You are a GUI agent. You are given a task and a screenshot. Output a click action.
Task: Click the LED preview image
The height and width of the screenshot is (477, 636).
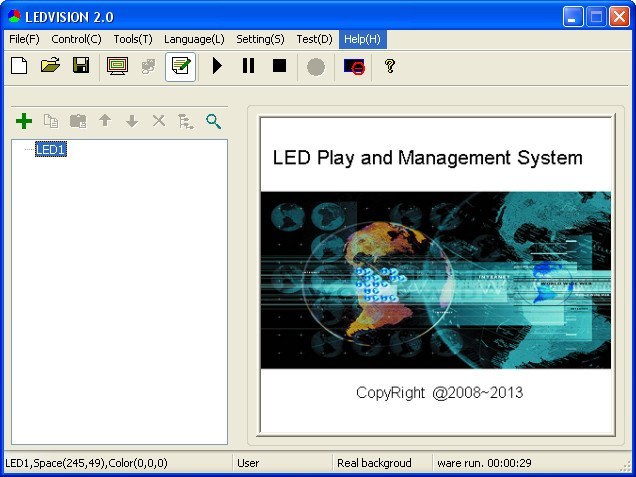tap(435, 280)
